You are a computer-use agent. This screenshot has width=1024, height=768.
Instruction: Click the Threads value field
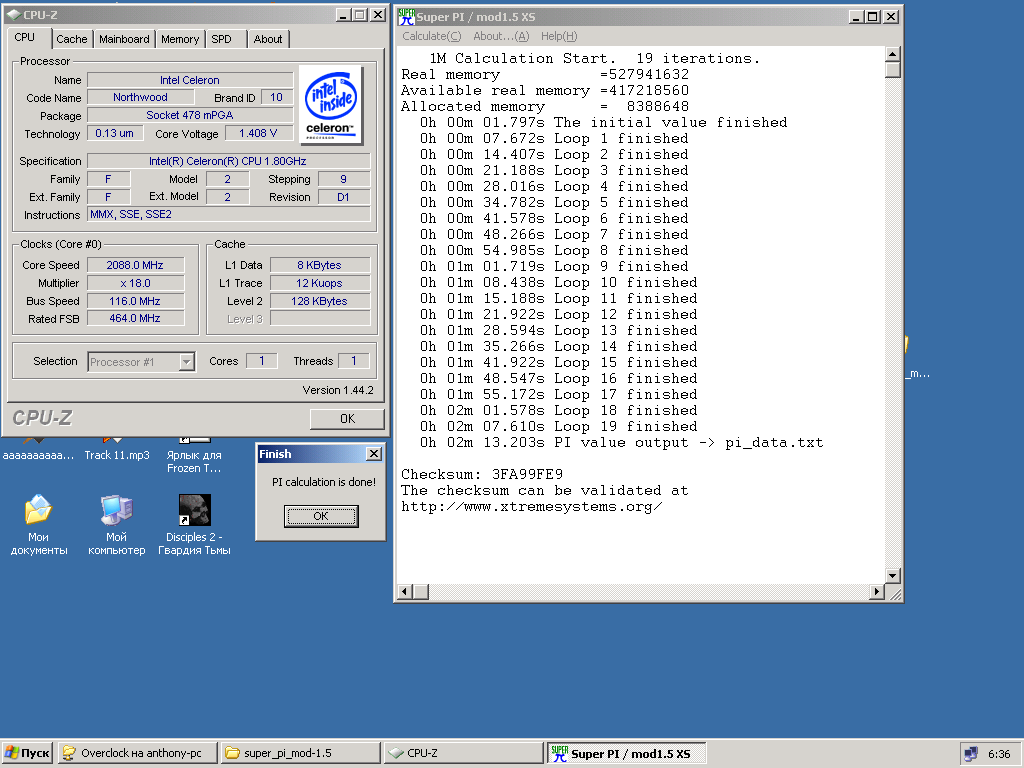354,360
